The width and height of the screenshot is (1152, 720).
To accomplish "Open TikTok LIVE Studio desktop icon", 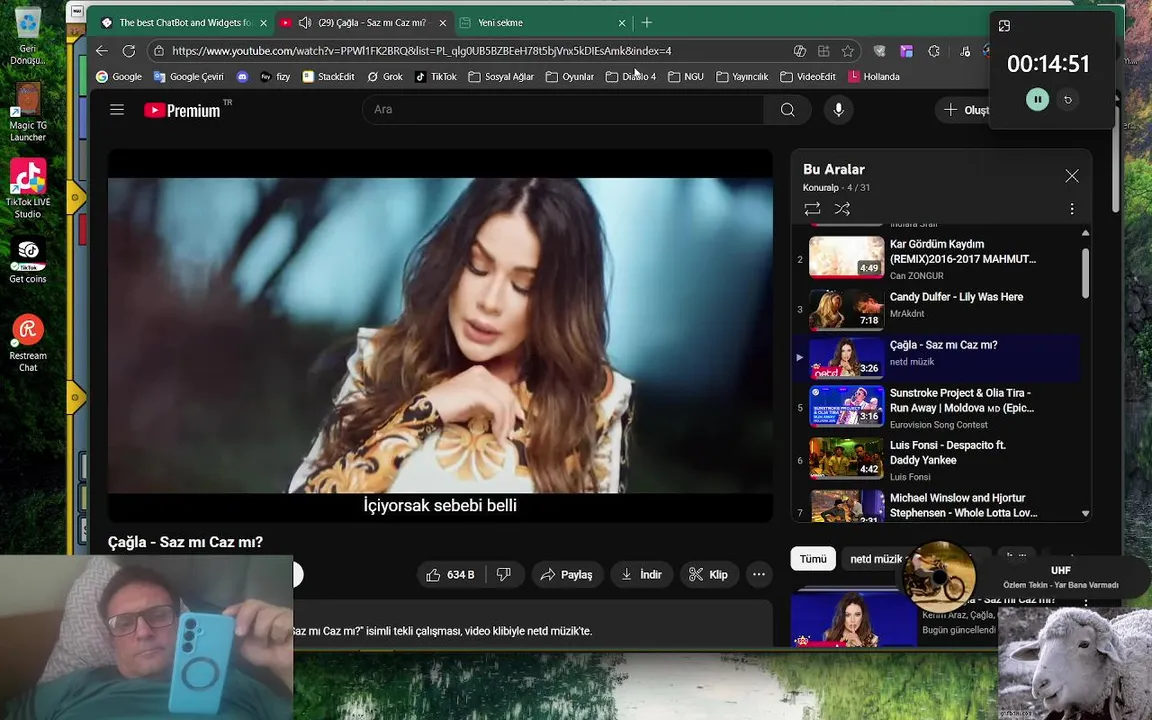I will (x=28, y=188).
